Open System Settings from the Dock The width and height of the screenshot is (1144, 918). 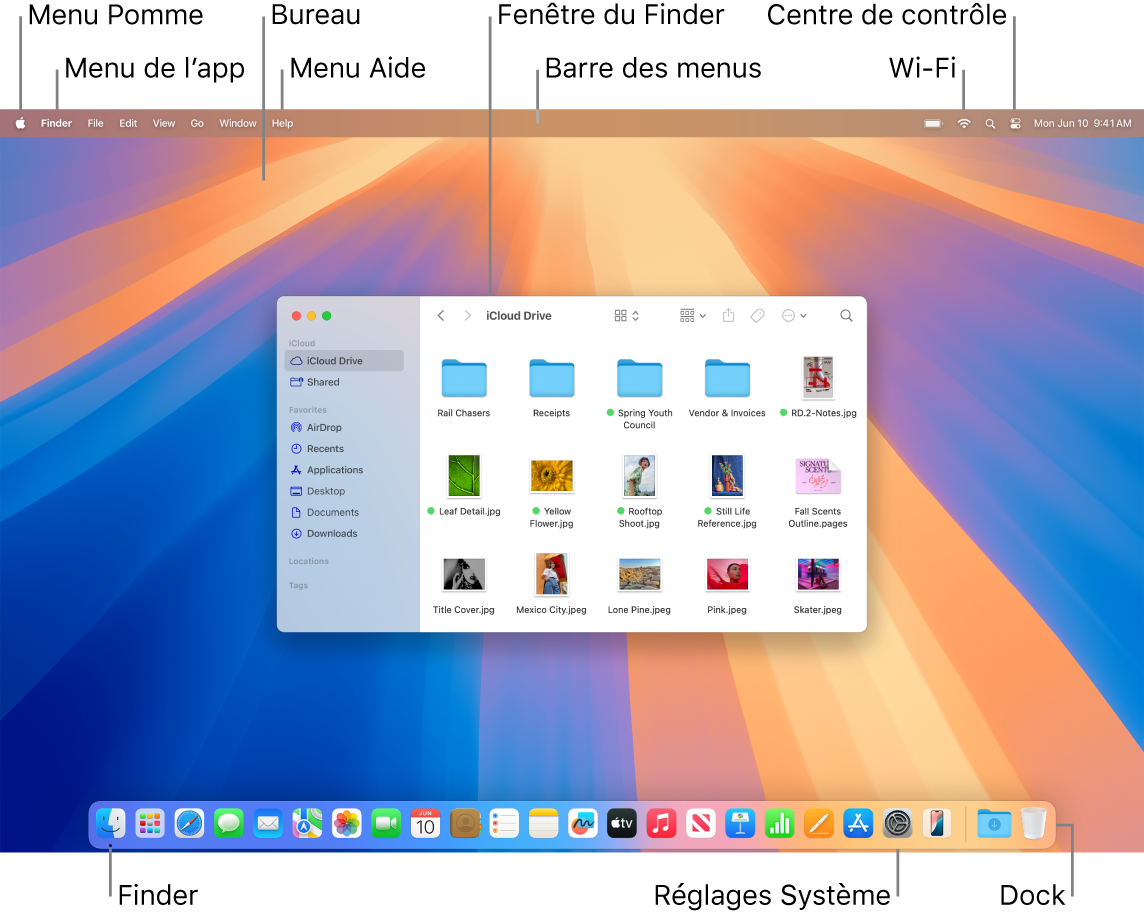point(897,824)
